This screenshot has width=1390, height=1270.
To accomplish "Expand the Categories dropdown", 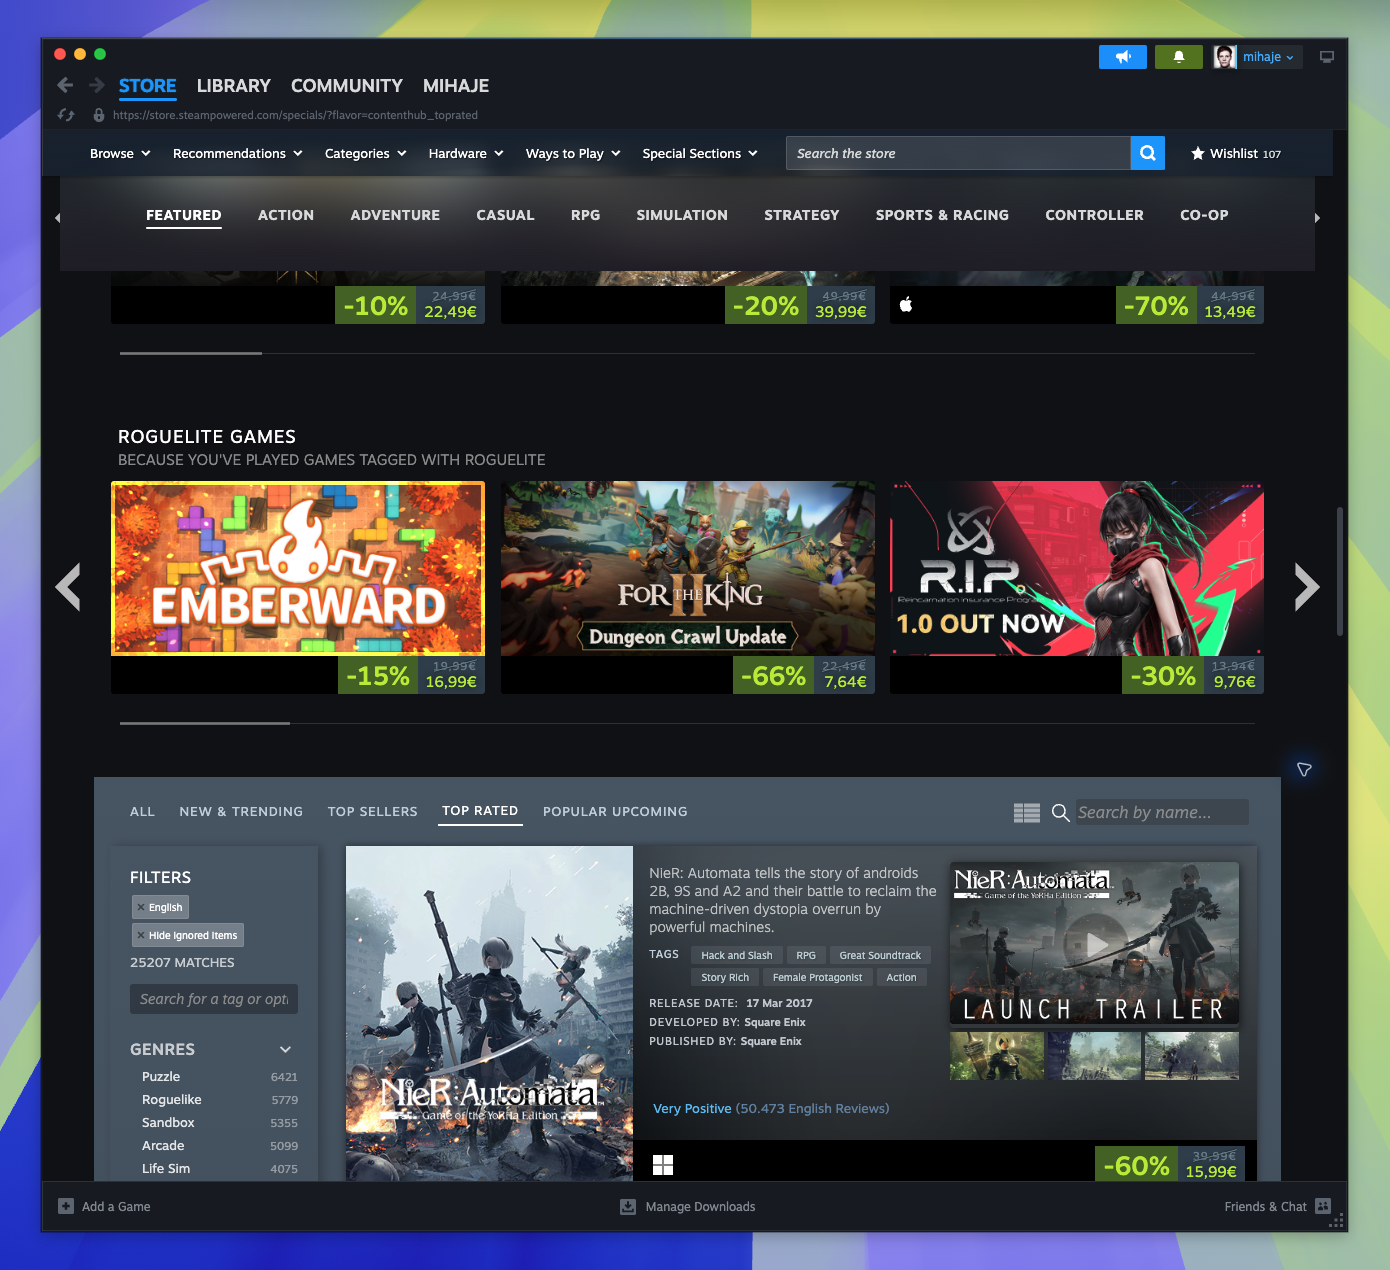I will point(366,153).
